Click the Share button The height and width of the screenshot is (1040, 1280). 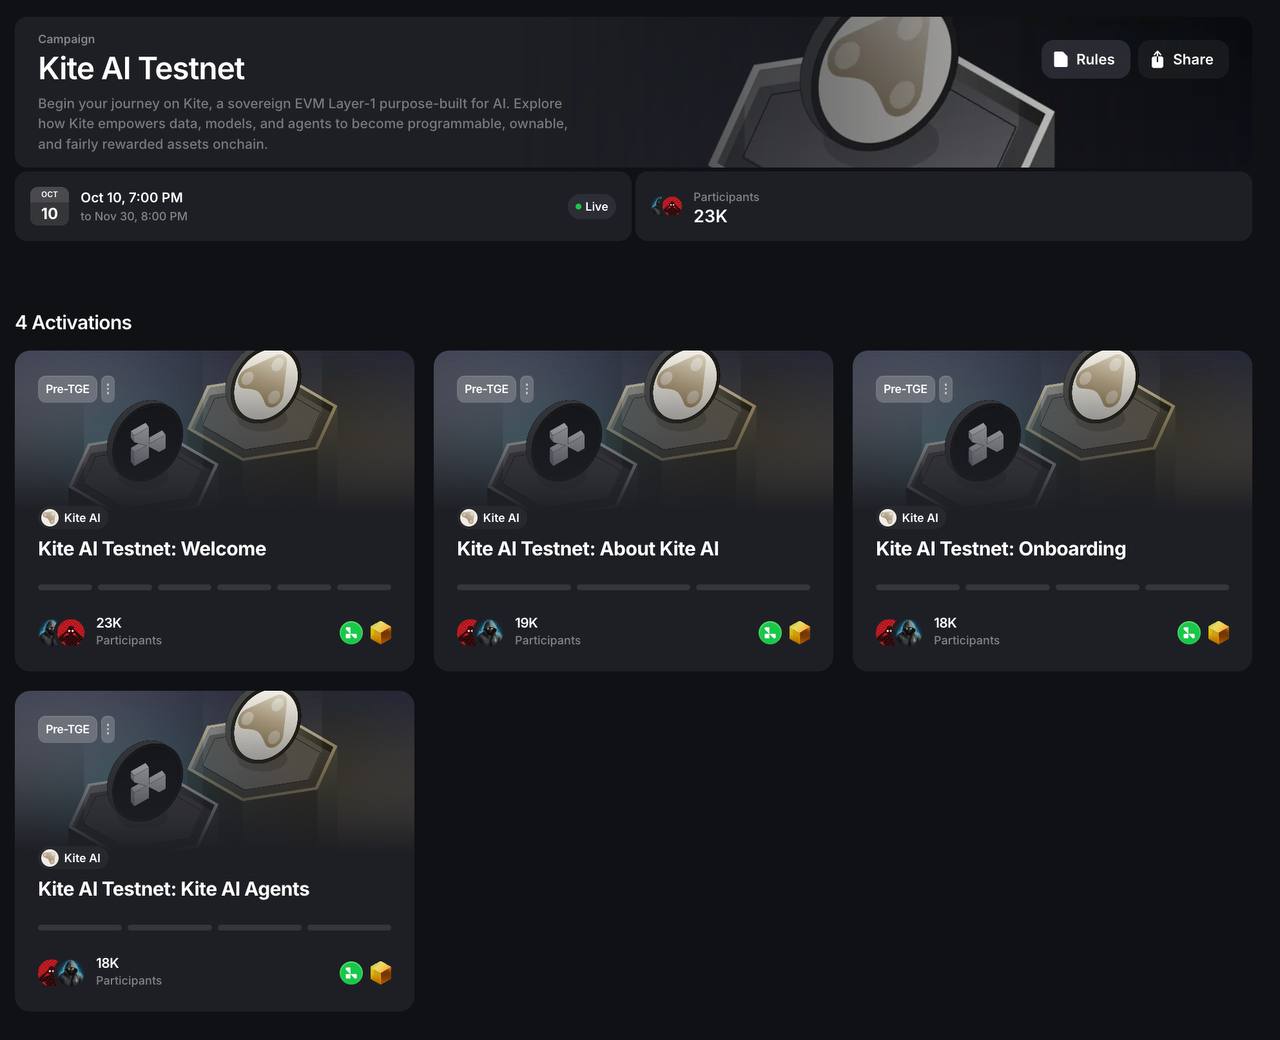[x=1182, y=60]
